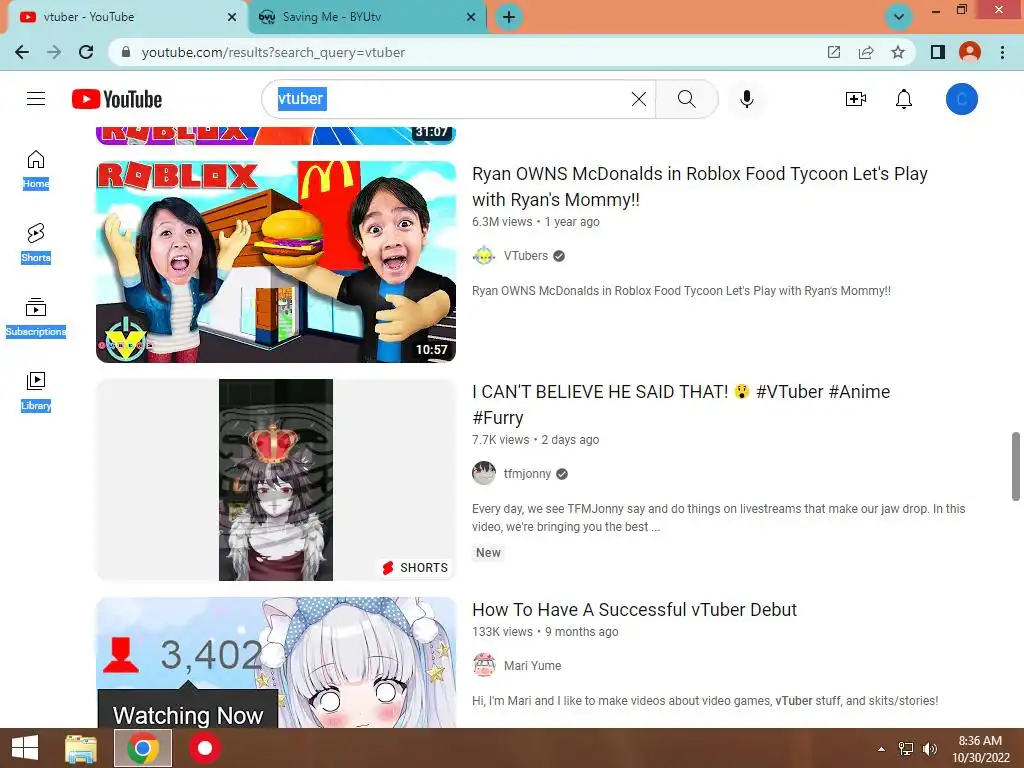
Task: Close the vtuber - YouTube tab
Action: pyautogui.click(x=232, y=17)
